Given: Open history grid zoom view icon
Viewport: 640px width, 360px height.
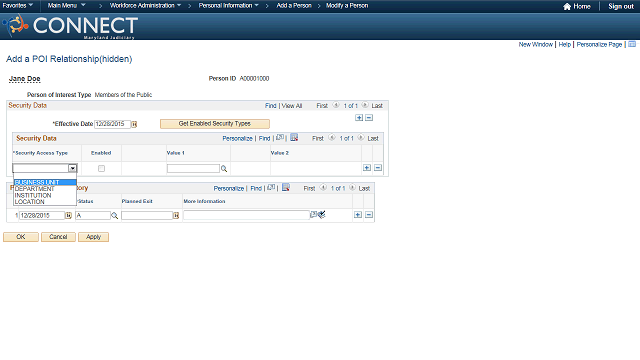Looking at the screenshot, I should [271, 187].
